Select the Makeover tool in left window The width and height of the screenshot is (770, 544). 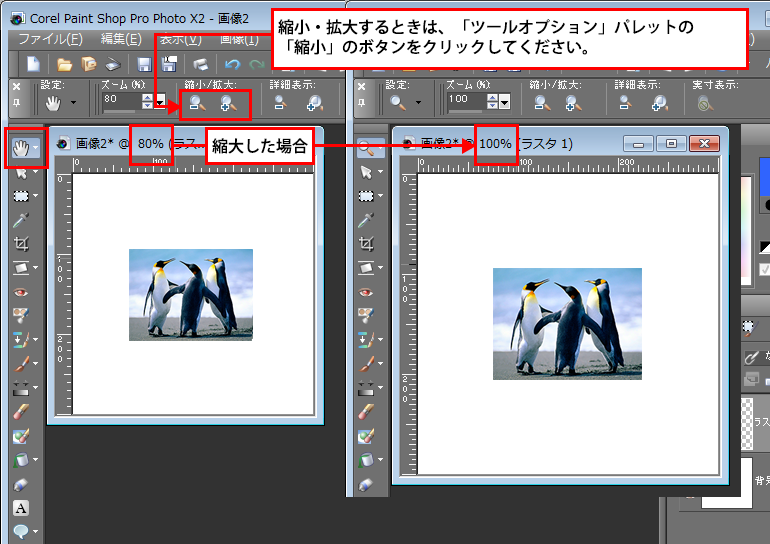point(21,315)
